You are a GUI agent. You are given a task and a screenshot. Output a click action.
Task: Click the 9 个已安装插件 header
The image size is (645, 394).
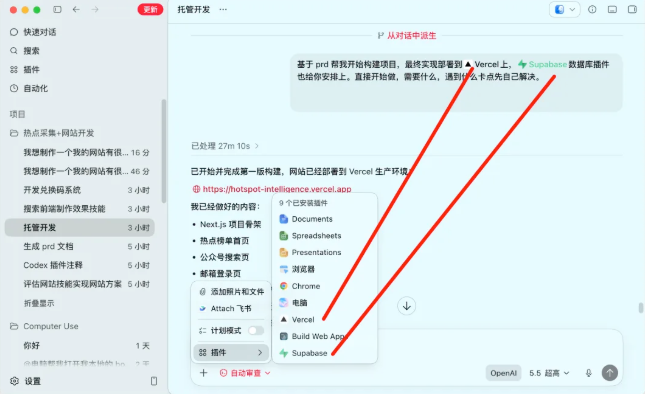[303, 203]
